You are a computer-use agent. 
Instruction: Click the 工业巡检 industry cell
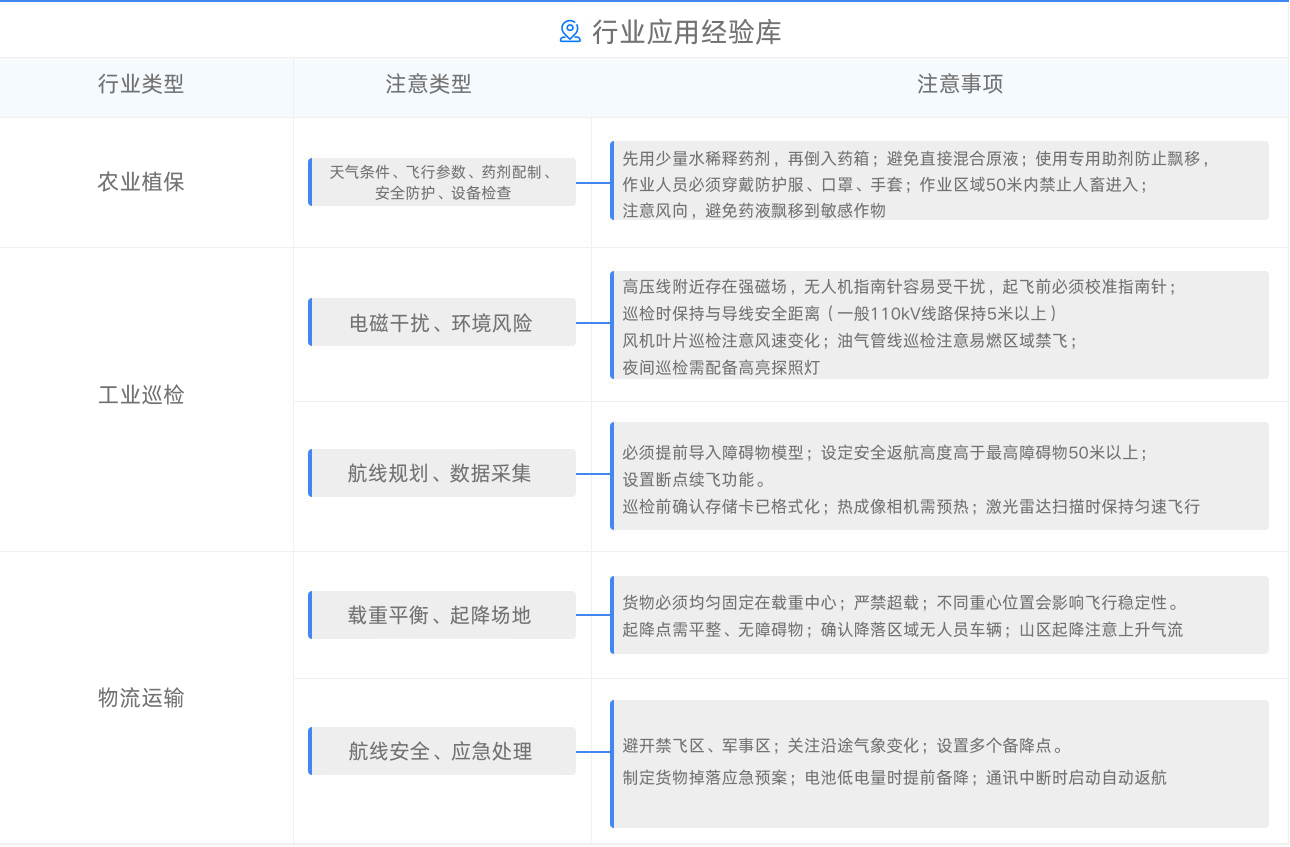coord(141,395)
